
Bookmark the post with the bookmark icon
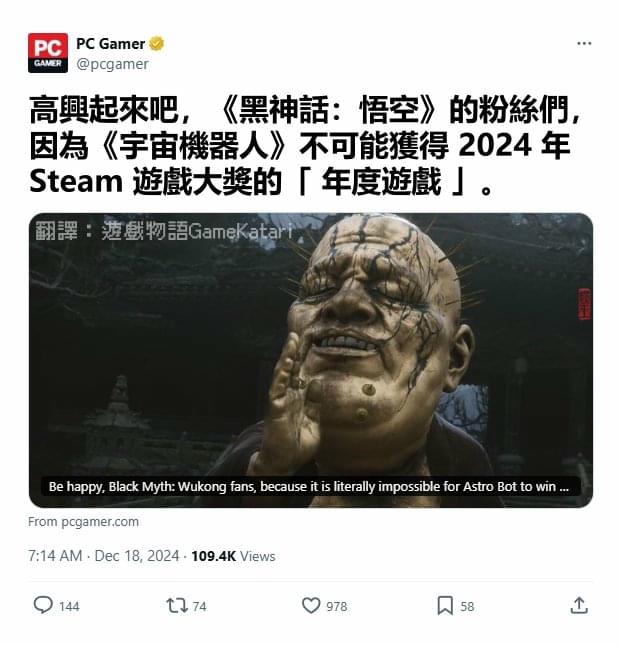pyautogui.click(x=445, y=606)
